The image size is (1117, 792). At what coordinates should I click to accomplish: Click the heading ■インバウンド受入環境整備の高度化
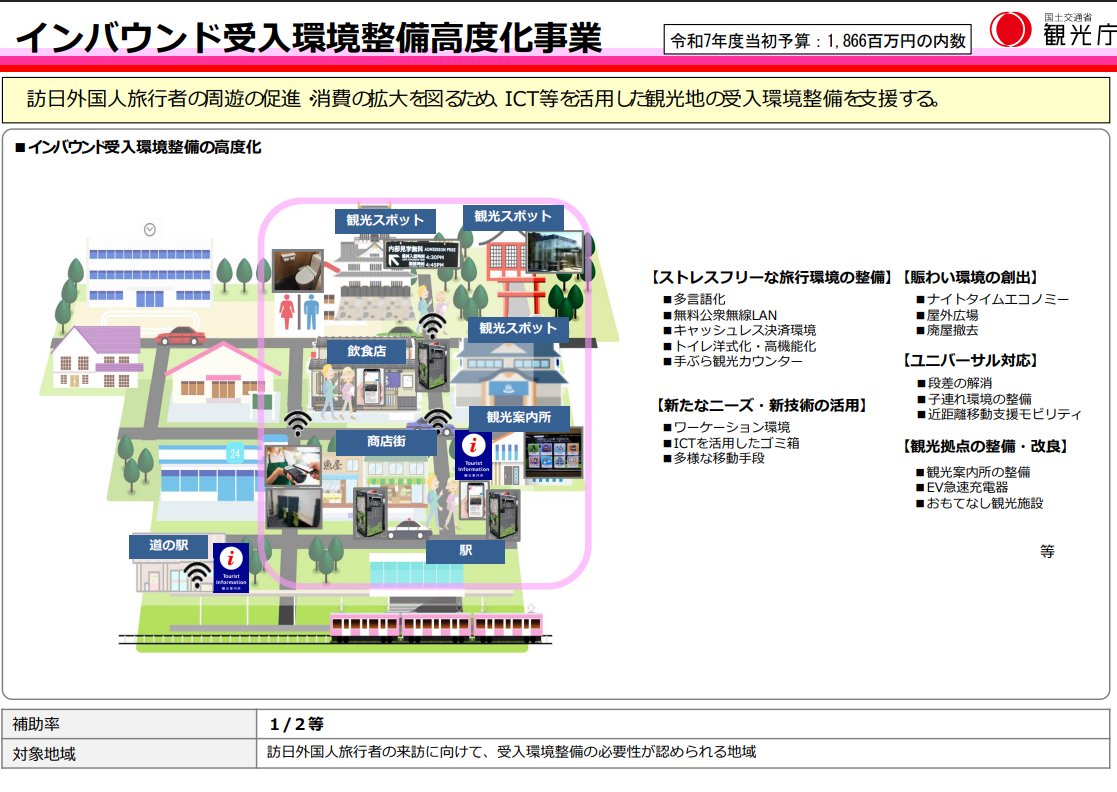[138, 147]
